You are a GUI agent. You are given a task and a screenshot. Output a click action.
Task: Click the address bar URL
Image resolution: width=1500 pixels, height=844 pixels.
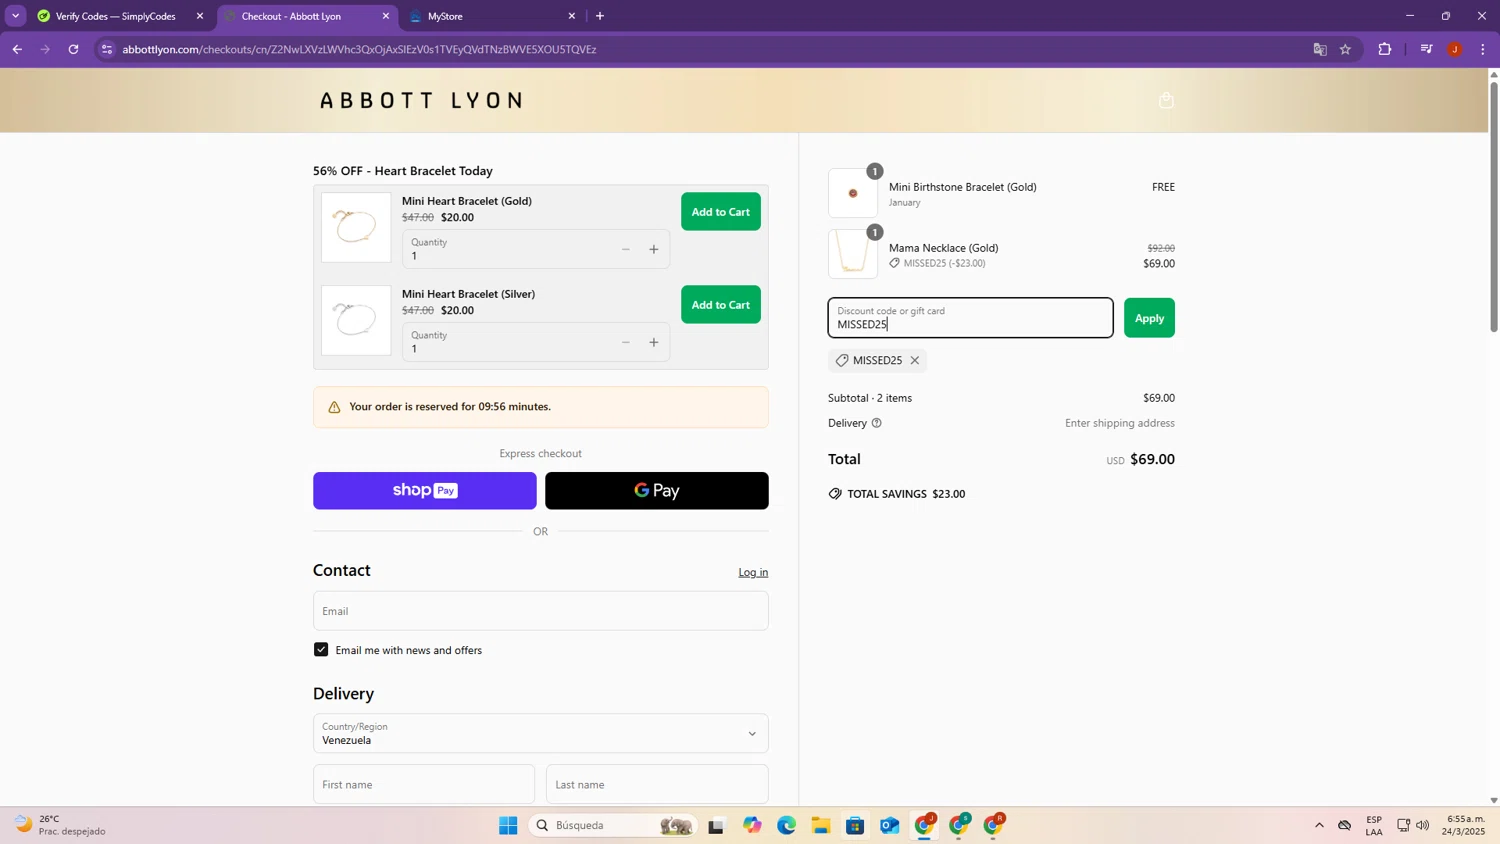(x=359, y=49)
